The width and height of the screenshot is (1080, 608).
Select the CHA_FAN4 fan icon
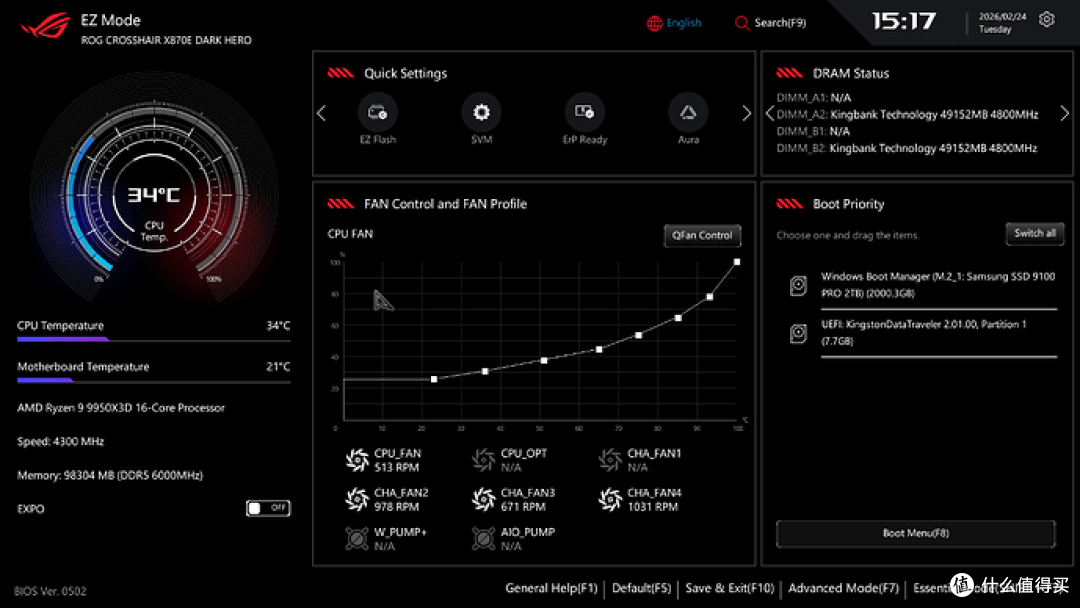[x=610, y=499]
